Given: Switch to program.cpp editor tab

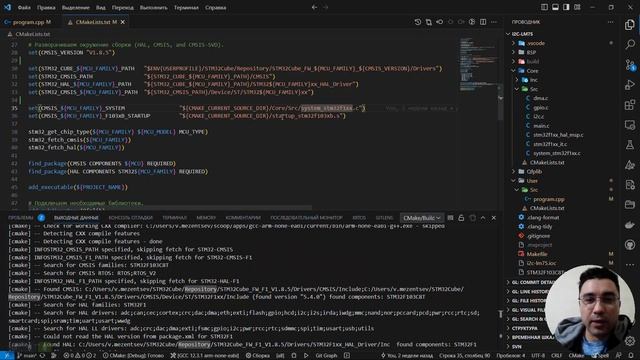Looking at the screenshot, I should tap(29, 22).
